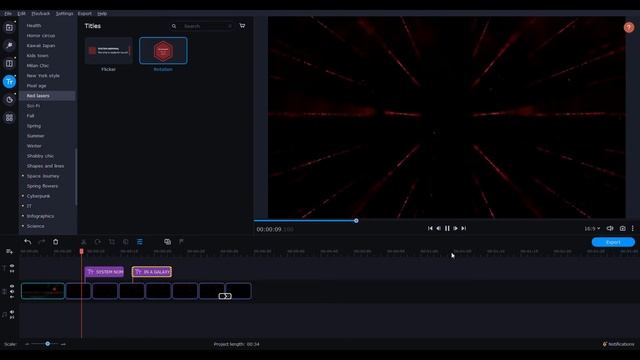
Task: Click the Add track icon
Action: 9,252
